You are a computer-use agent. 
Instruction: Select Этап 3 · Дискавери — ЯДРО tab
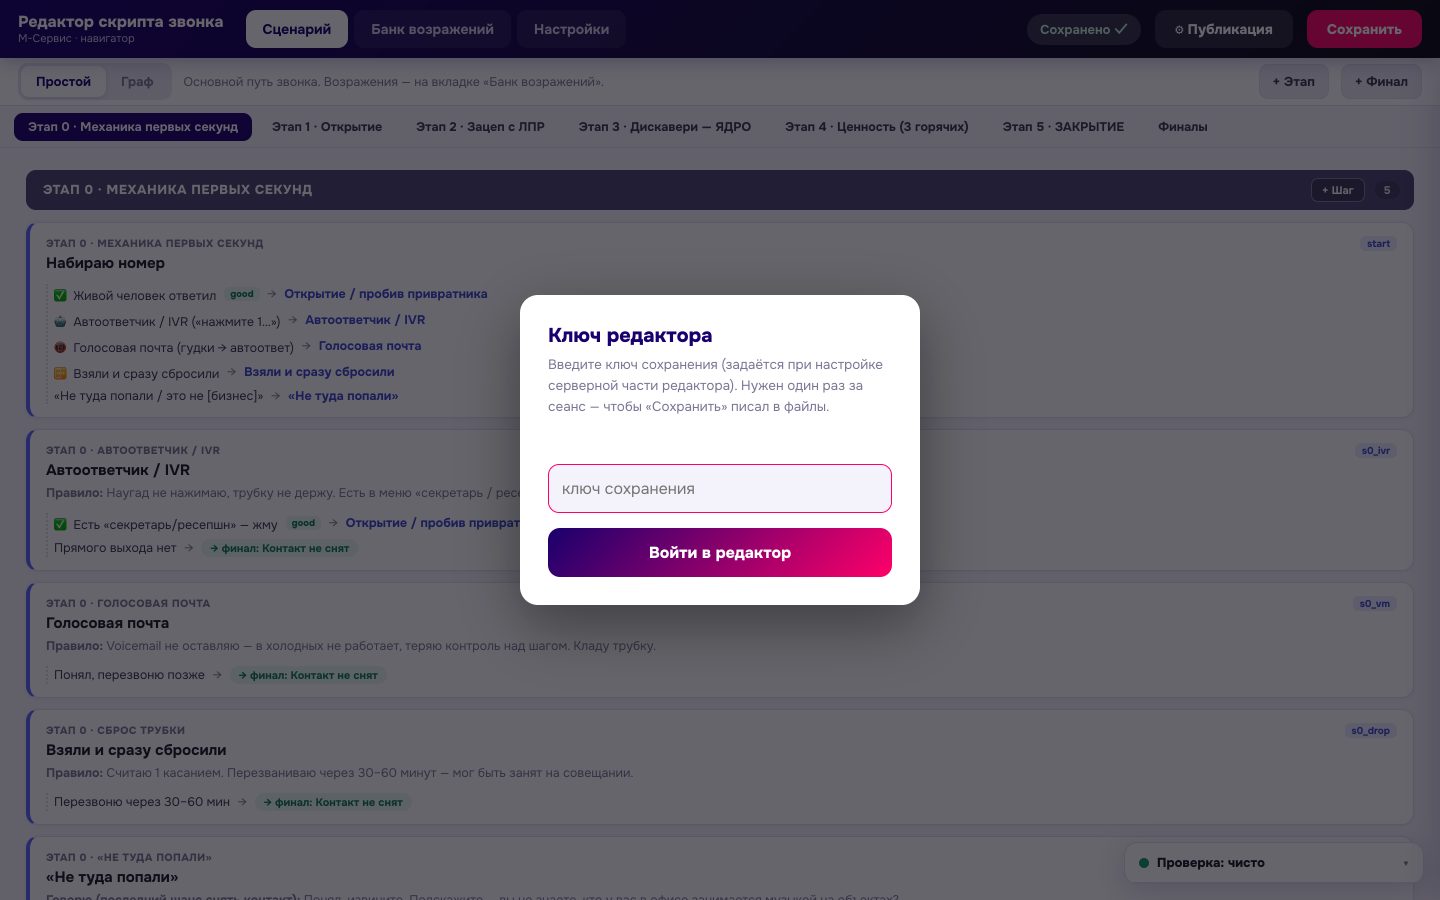[x=665, y=127]
